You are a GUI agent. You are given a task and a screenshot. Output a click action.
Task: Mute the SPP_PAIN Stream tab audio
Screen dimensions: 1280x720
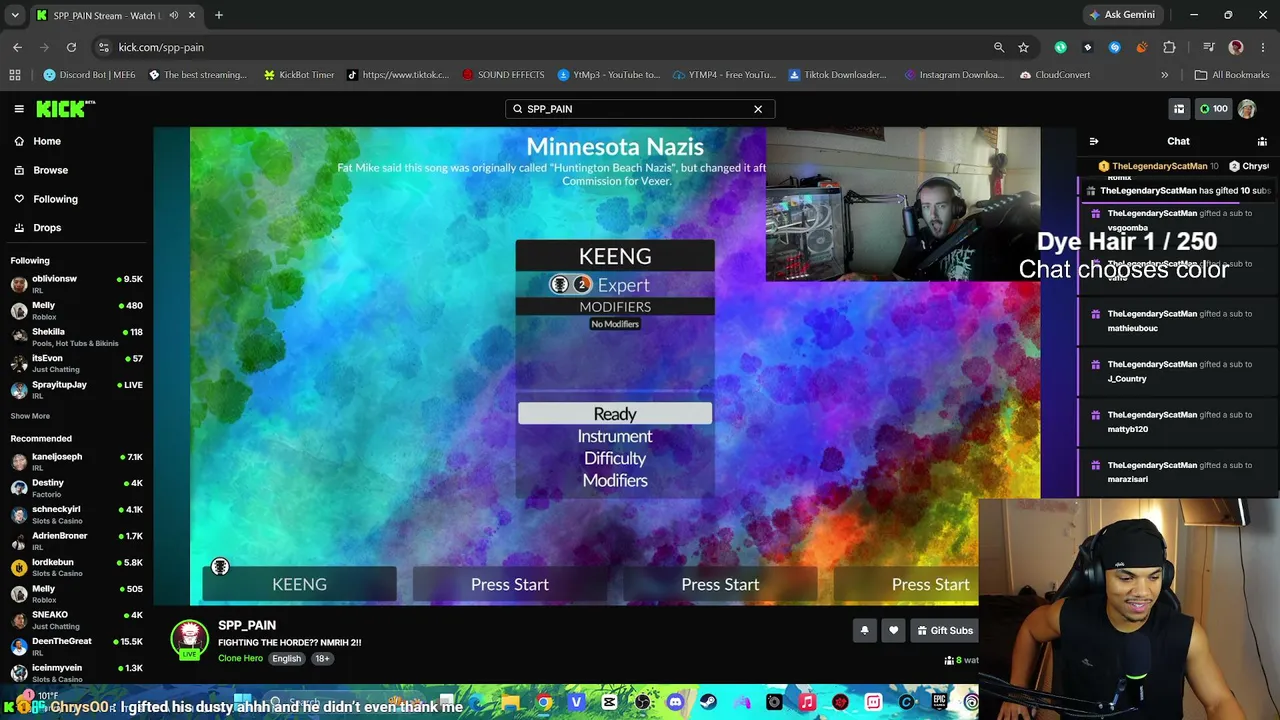point(174,15)
